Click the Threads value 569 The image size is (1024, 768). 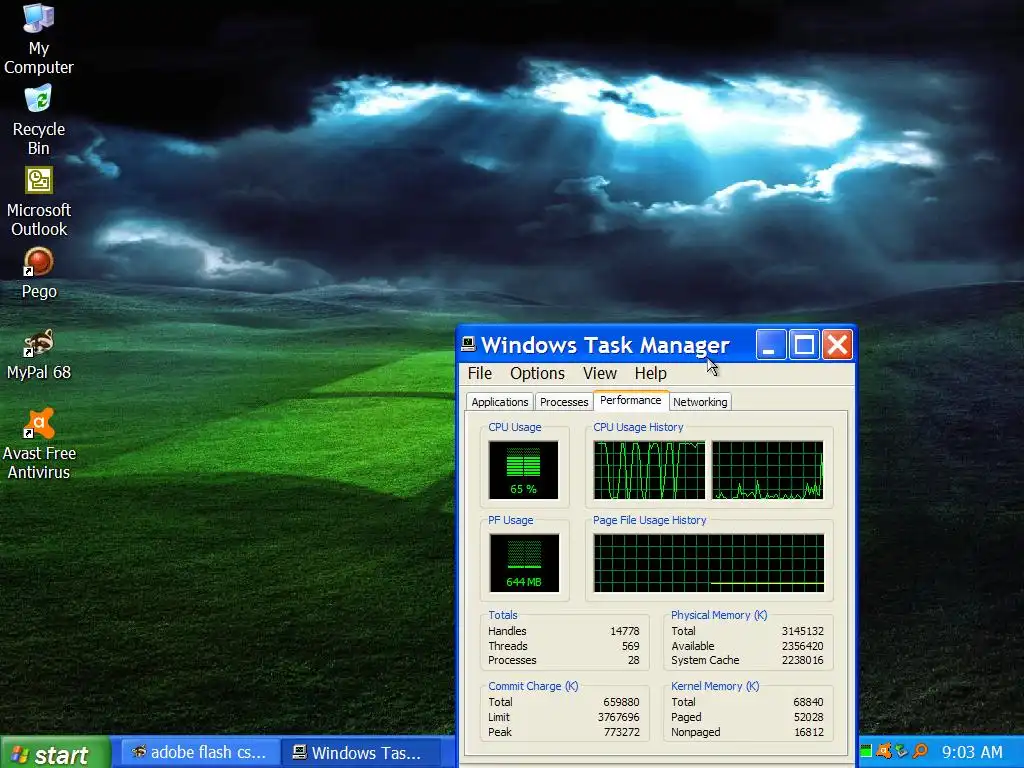click(631, 646)
